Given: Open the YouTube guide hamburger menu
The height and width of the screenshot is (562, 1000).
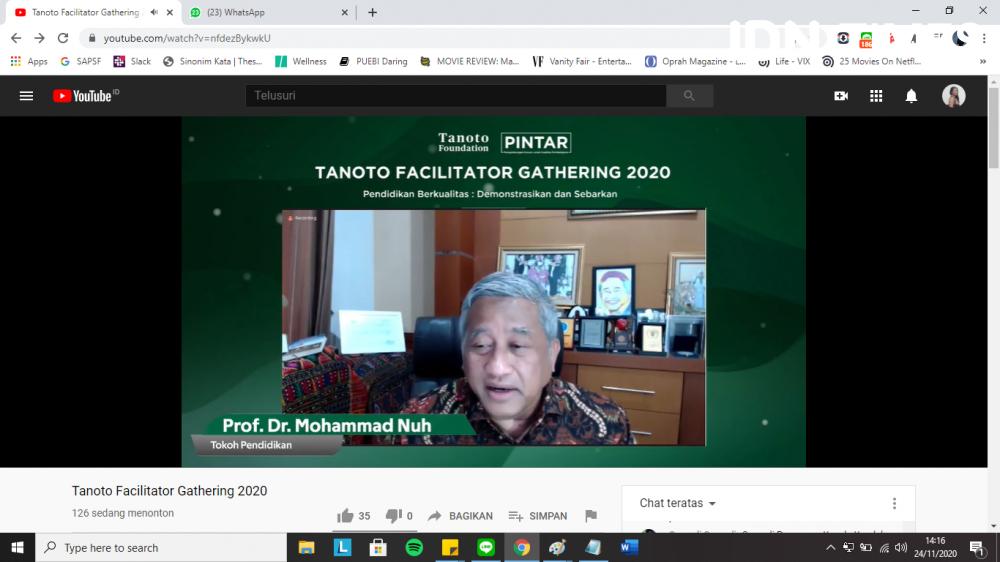Looking at the screenshot, I should point(26,96).
